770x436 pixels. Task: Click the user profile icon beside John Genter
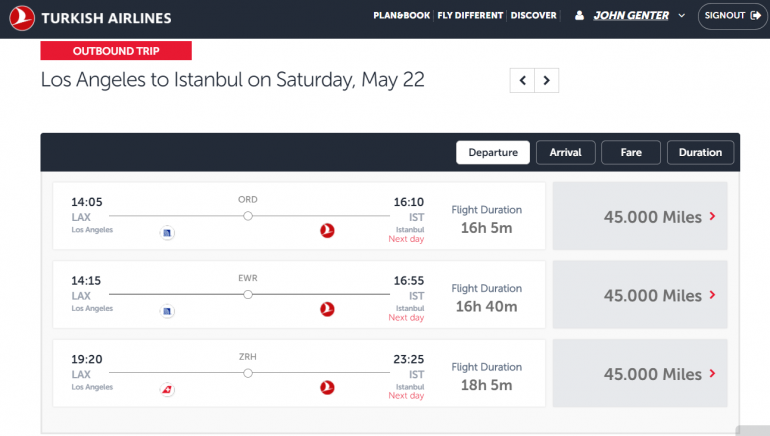tap(579, 16)
